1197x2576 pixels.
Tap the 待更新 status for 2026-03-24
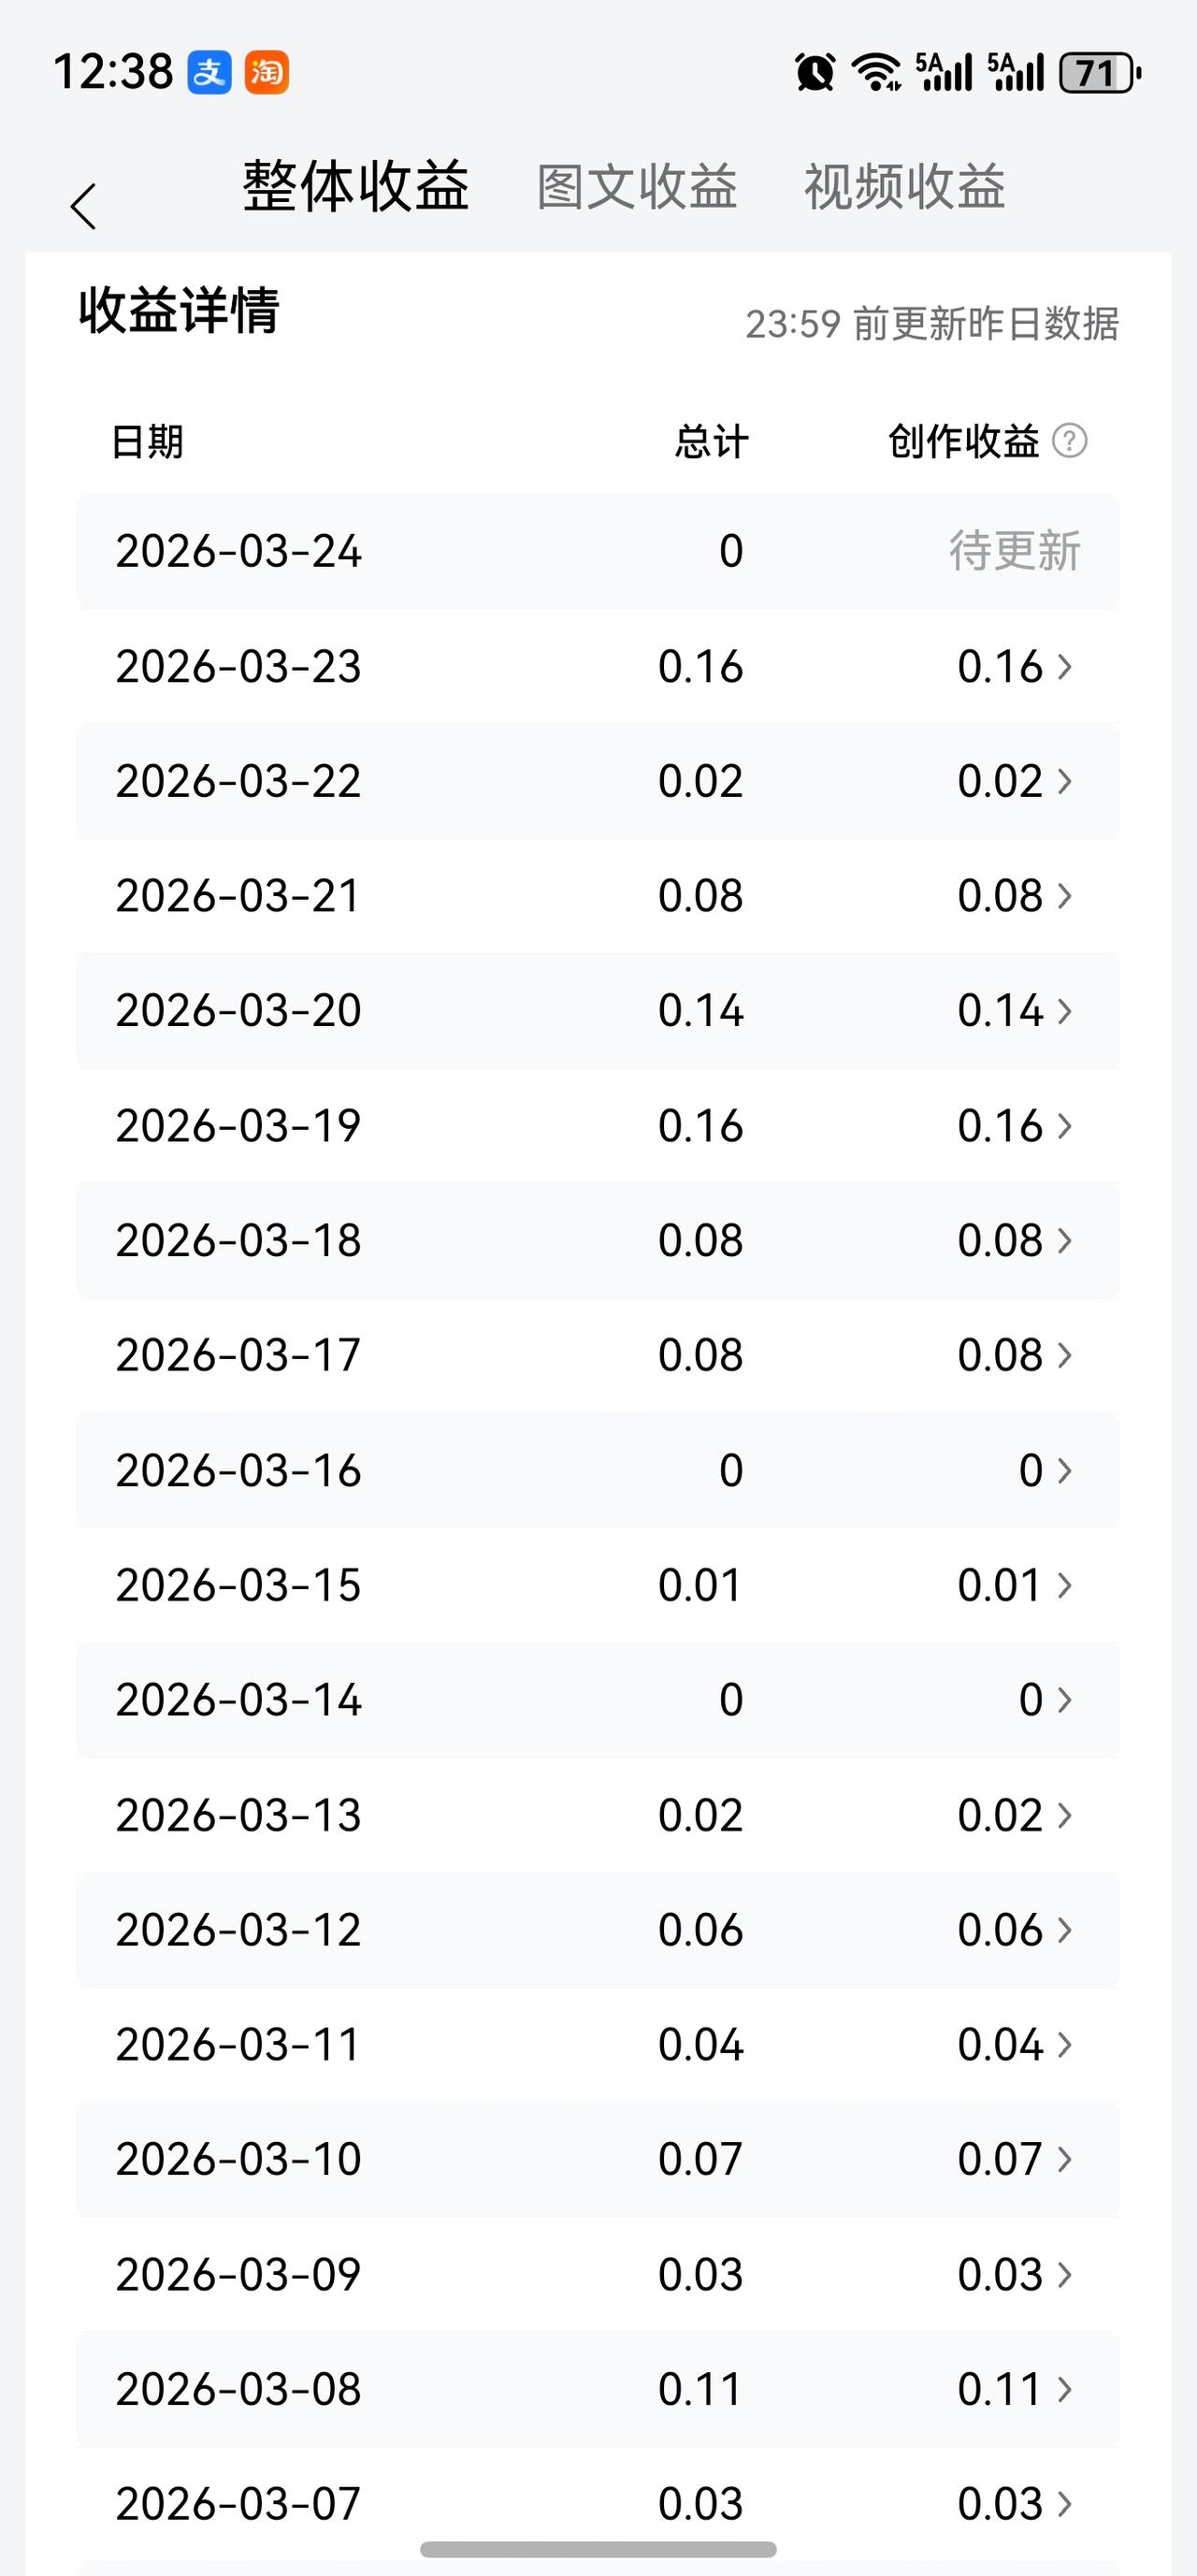(1014, 551)
